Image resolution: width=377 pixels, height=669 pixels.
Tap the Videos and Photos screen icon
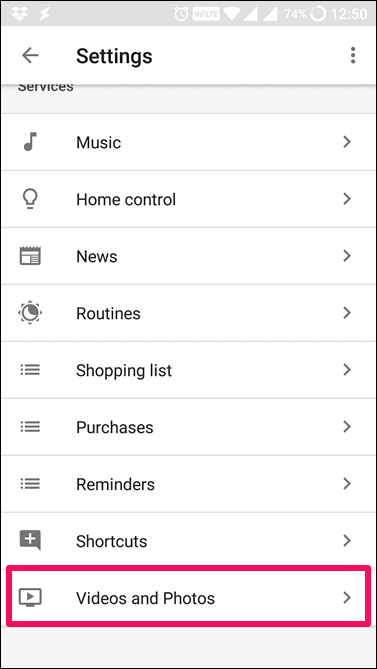[30, 597]
